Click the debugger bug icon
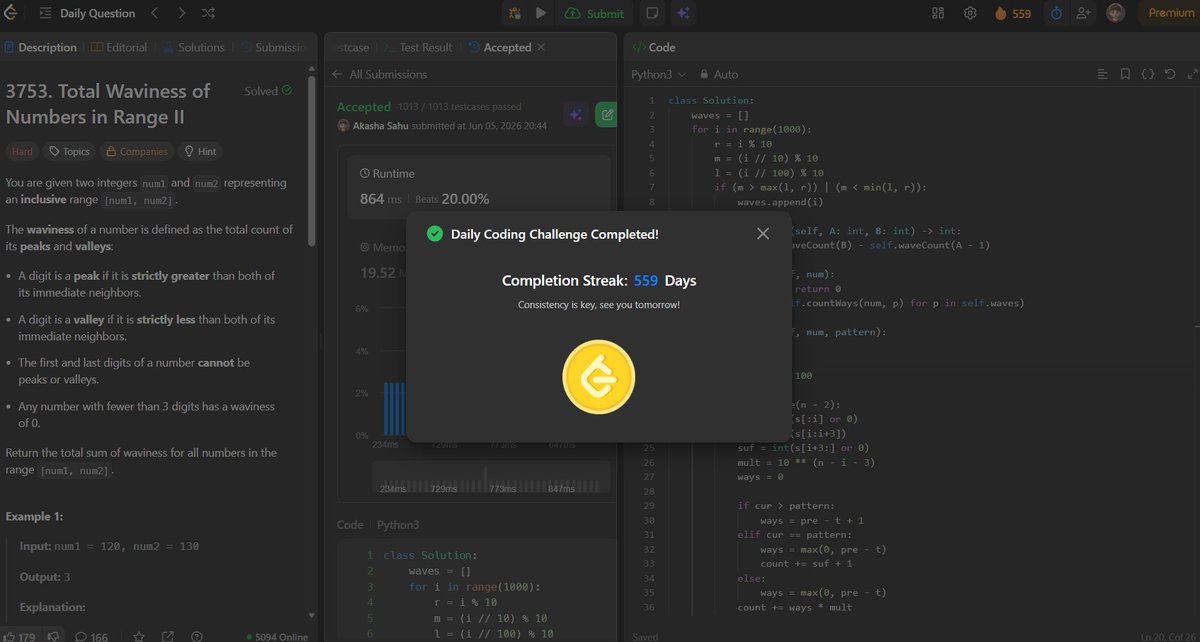Image resolution: width=1200 pixels, height=642 pixels. point(514,13)
